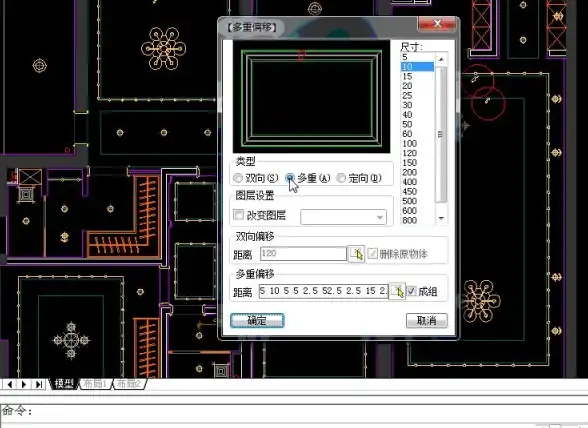This screenshot has height=428, width=588.
Task: Select size 10 in the 尺寸 list
Action: 417,67
